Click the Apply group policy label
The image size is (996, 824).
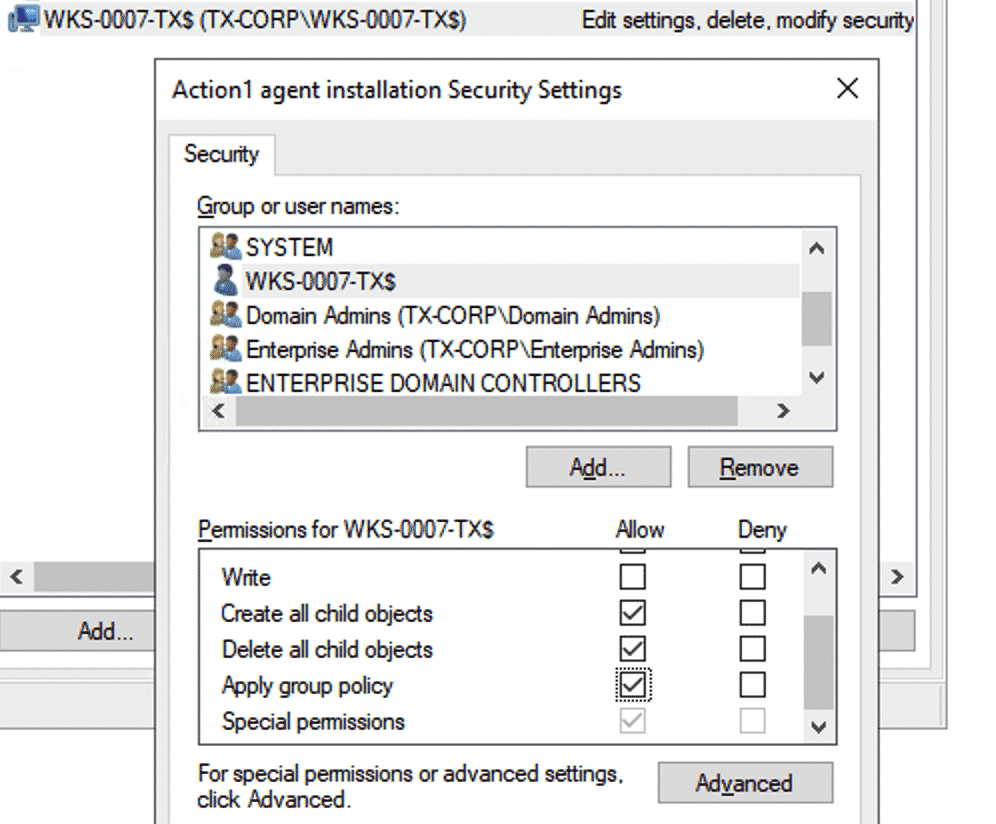(307, 686)
